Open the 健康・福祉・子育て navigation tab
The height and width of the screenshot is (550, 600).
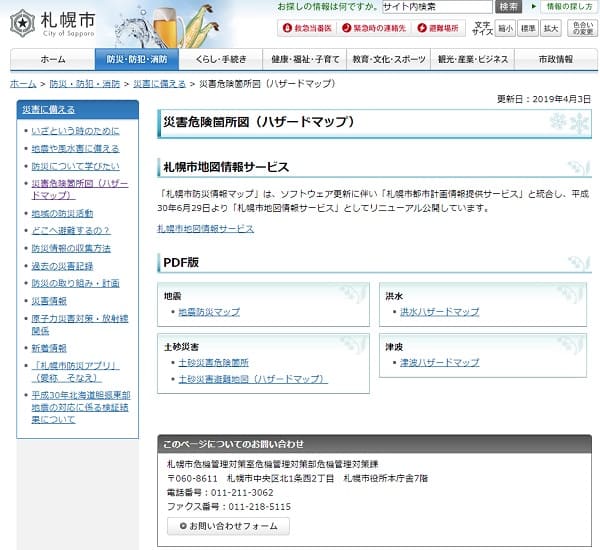(x=305, y=59)
